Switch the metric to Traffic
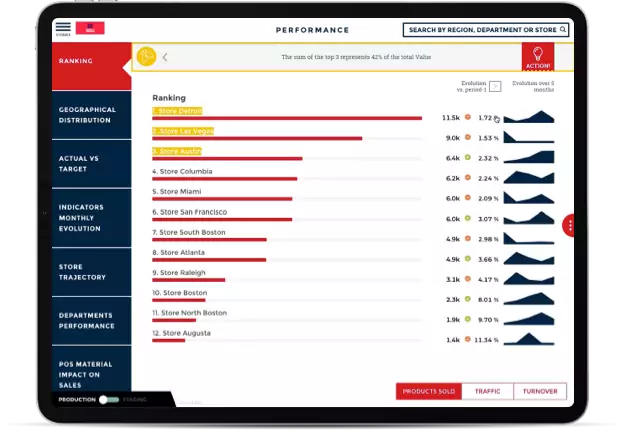This screenshot has width=624, height=430. [x=487, y=392]
